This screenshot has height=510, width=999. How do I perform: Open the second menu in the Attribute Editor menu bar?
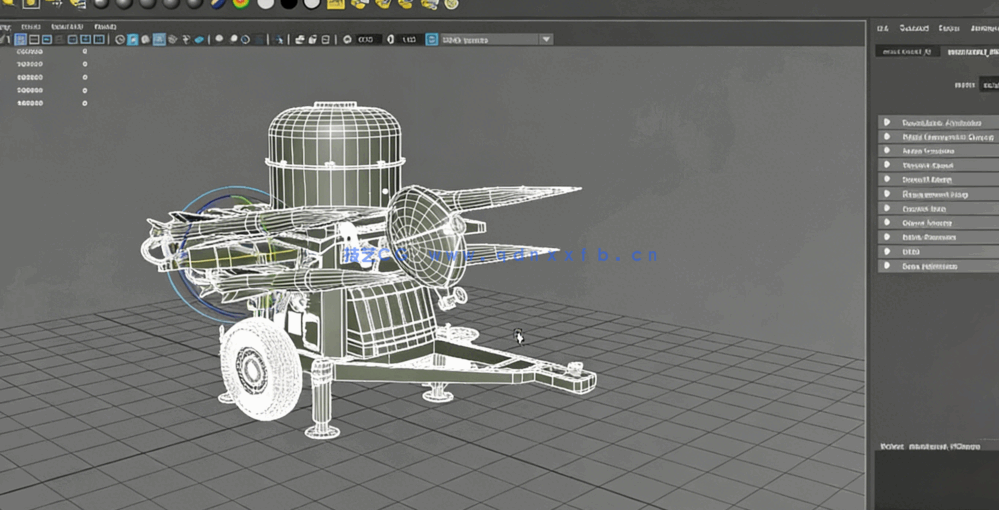point(913,29)
